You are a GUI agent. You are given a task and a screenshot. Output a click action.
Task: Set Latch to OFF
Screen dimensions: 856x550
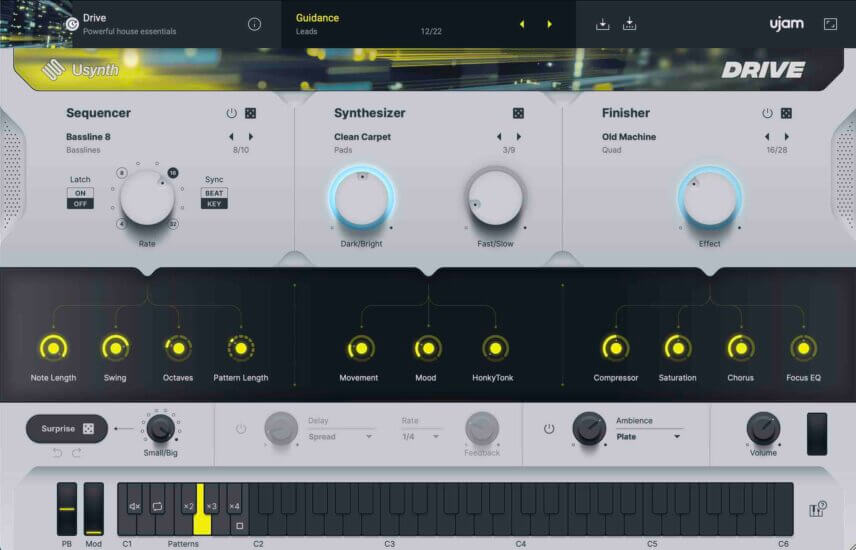tap(80, 204)
